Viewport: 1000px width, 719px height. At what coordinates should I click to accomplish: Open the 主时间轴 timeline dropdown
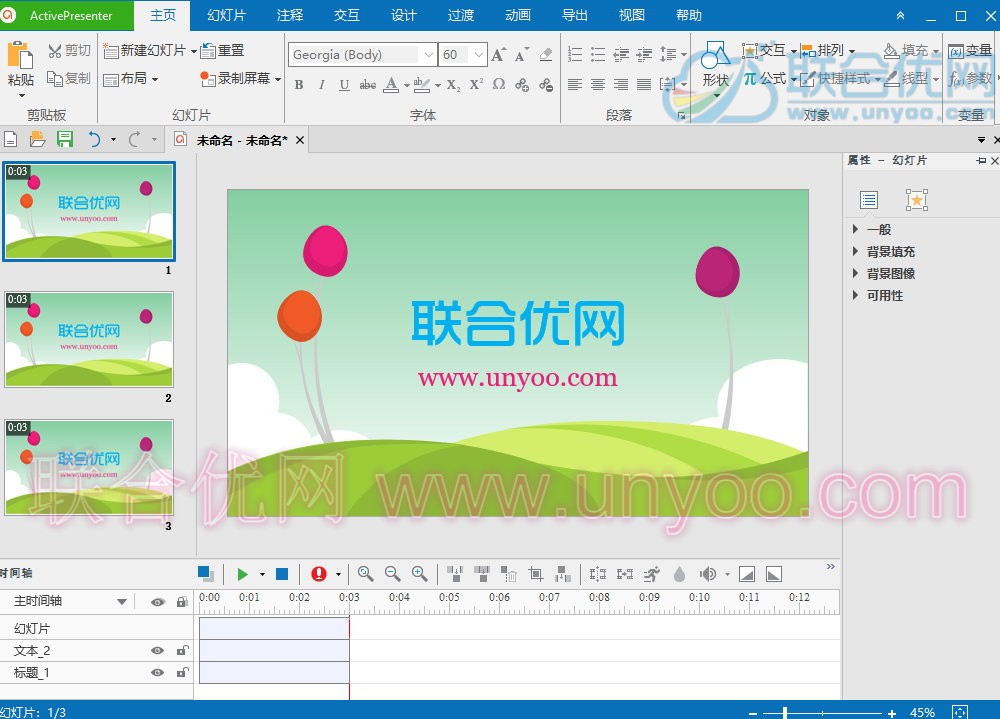[x=122, y=602]
